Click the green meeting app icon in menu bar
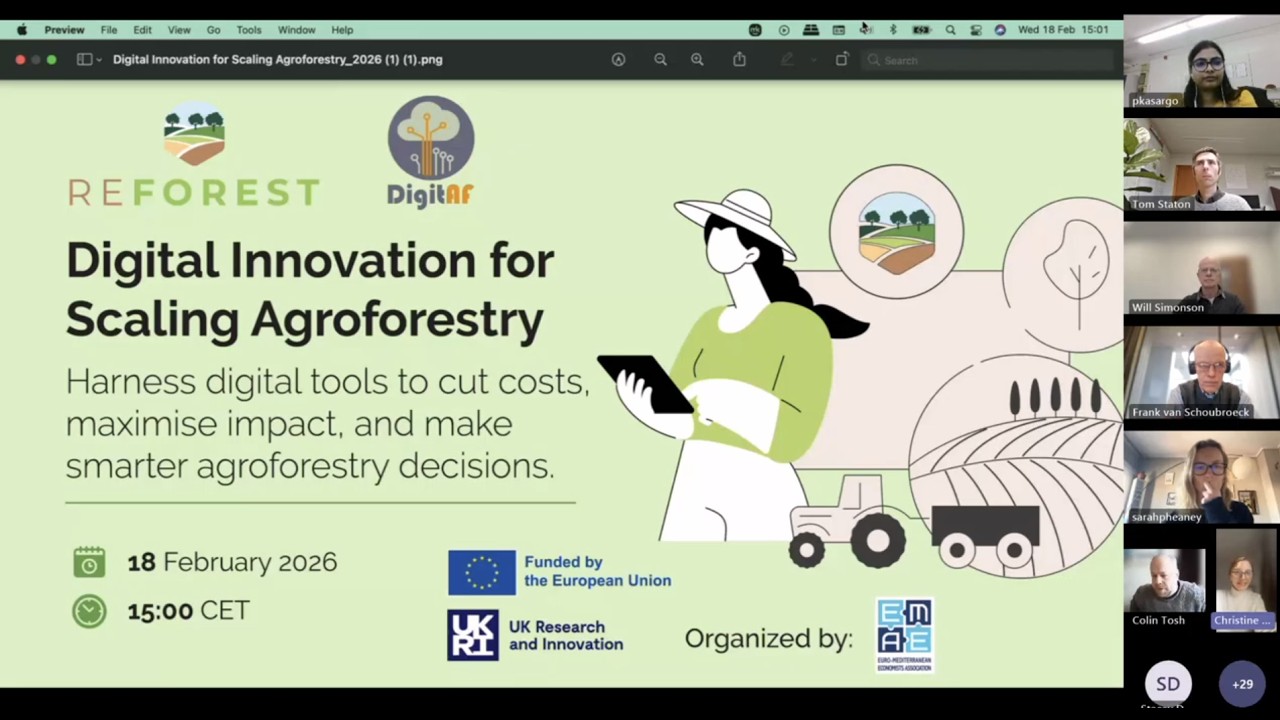1280x720 pixels. (x=755, y=30)
